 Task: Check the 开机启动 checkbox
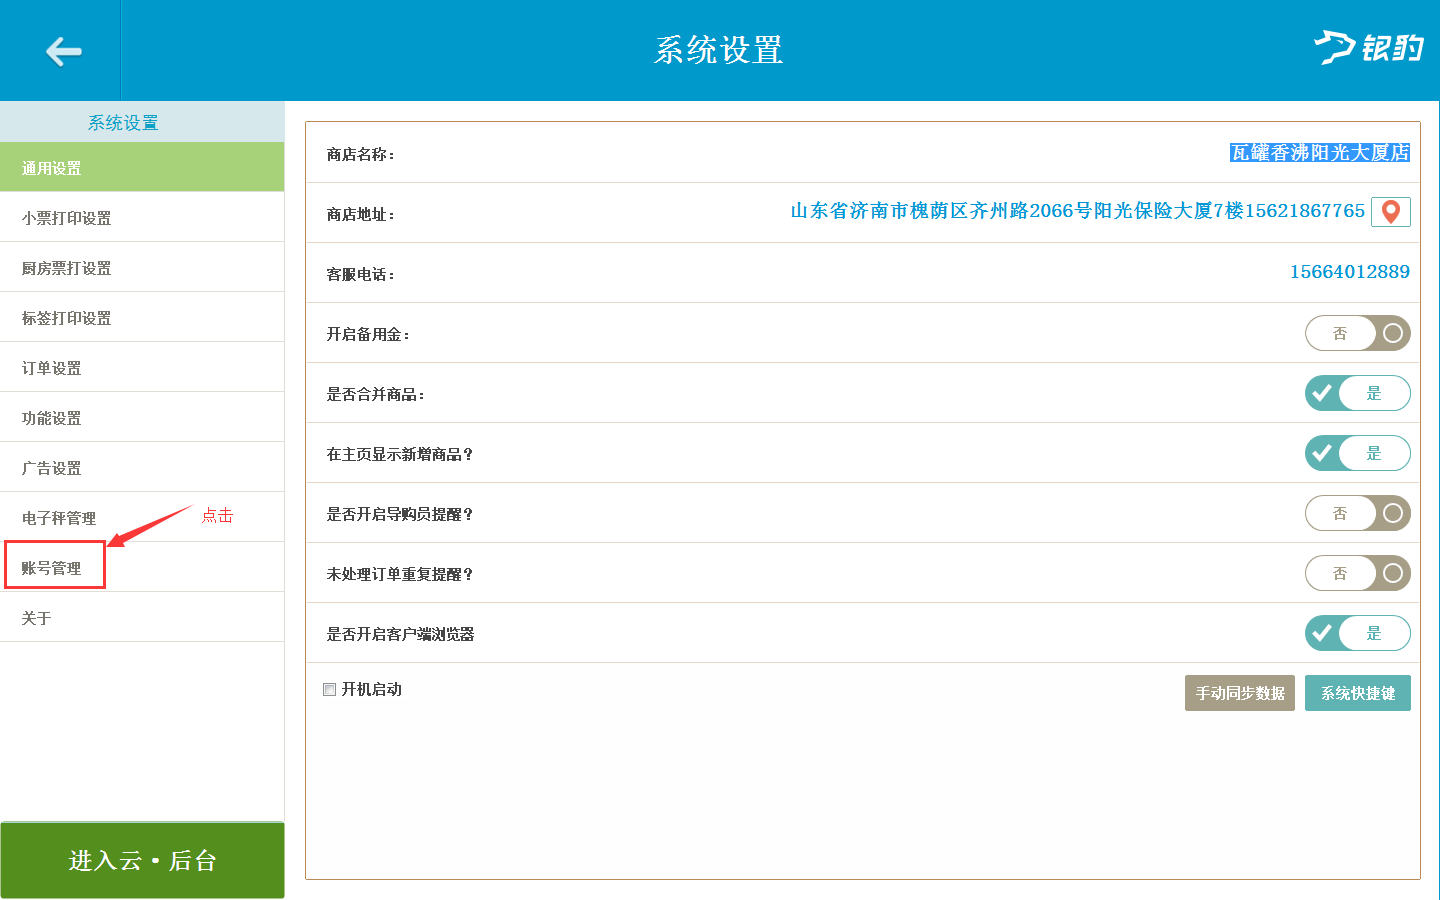329,690
